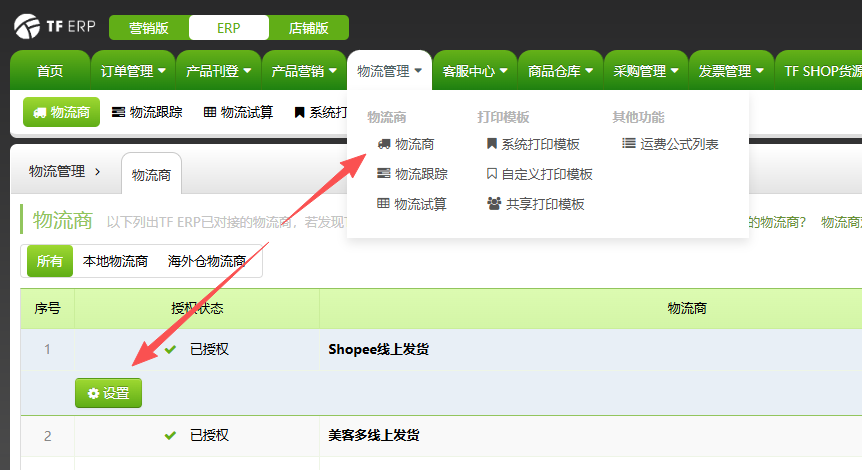The image size is (862, 470).
Task: Select the 所有 filter button
Action: 50,261
